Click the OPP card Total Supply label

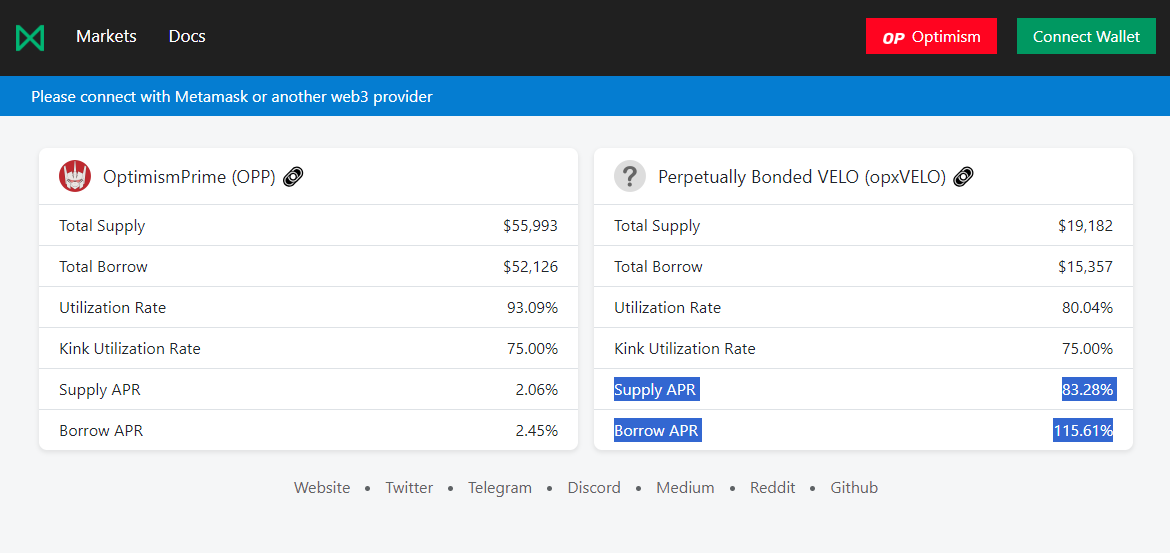pos(102,226)
